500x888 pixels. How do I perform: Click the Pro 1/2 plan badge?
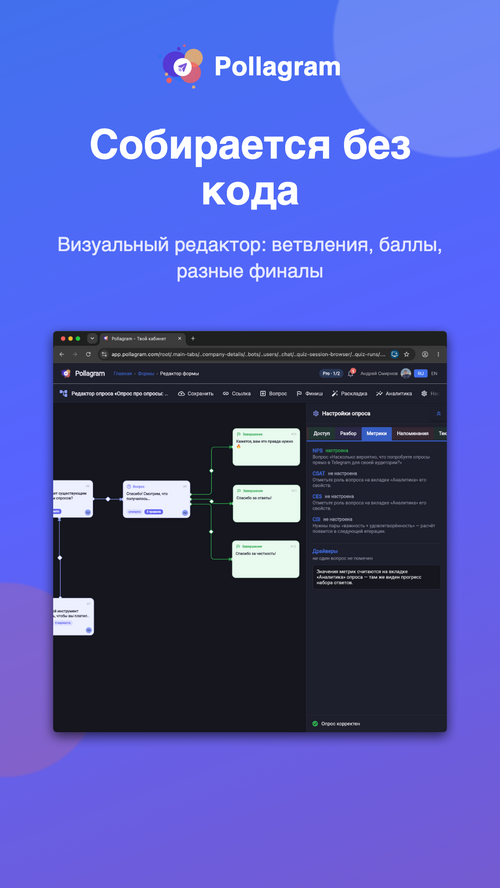point(330,374)
